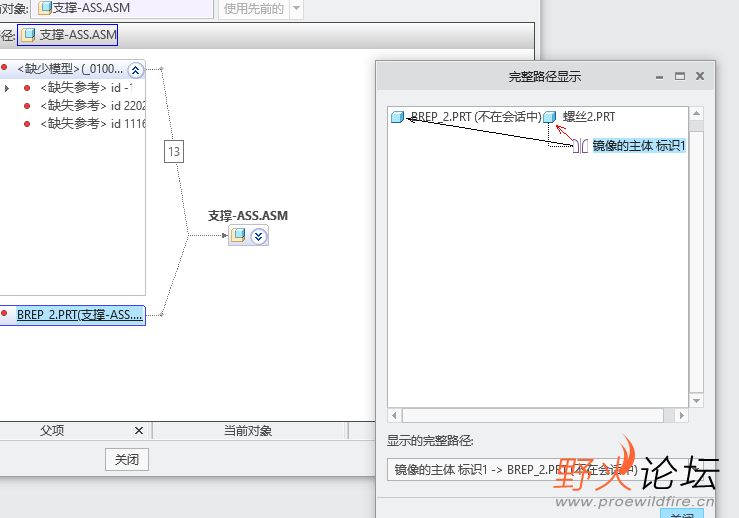Image resolution: width=739 pixels, height=518 pixels.
Task: Click the 使用先前的 button
Action: click(x=254, y=8)
